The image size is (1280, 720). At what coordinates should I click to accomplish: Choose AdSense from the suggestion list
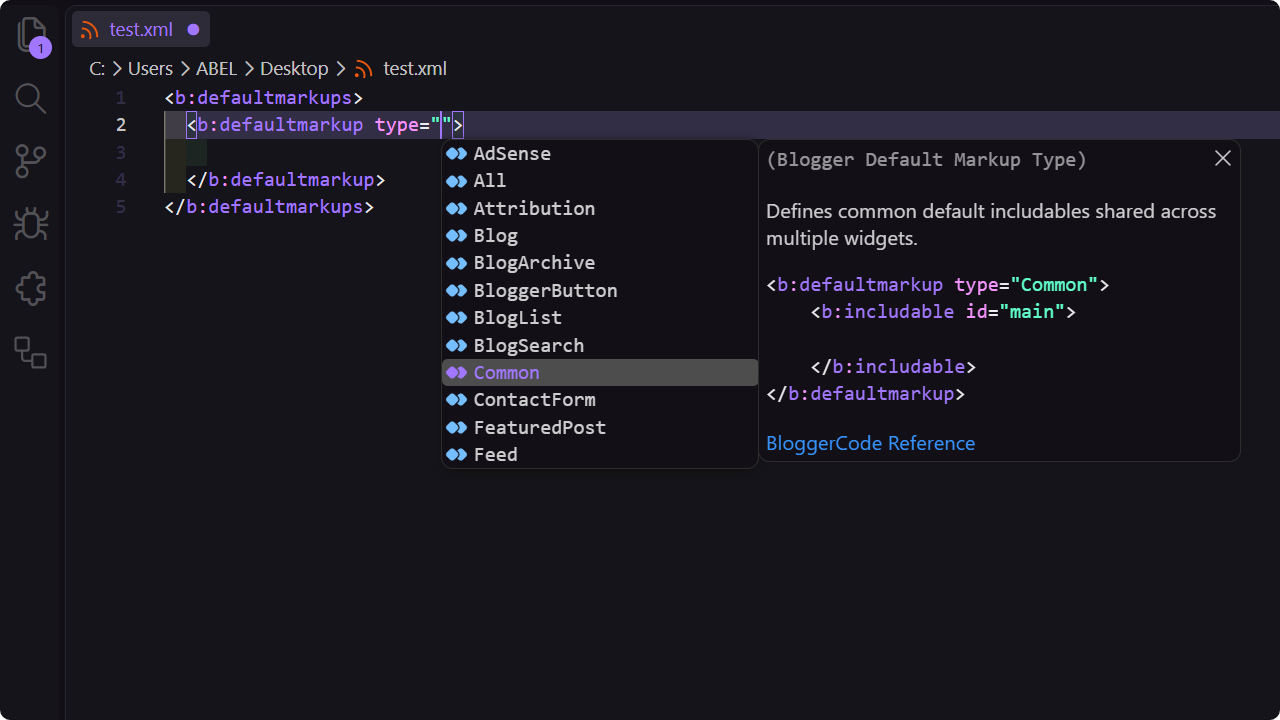click(x=600, y=154)
